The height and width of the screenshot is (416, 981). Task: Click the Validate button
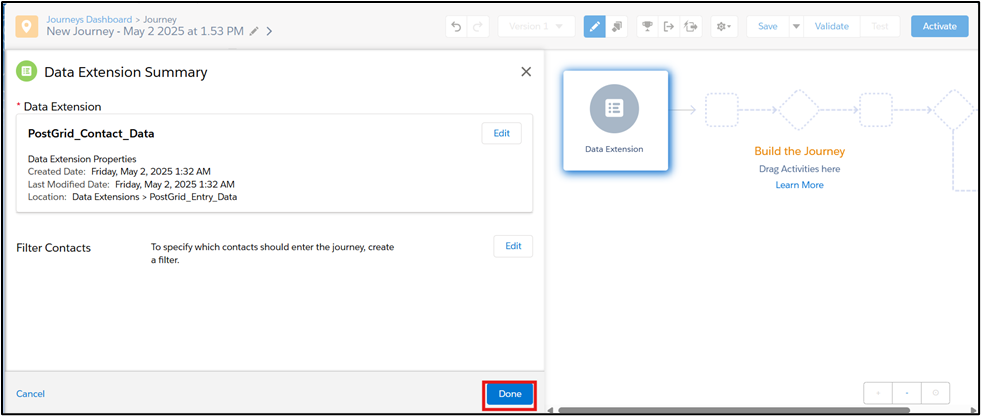[831, 27]
